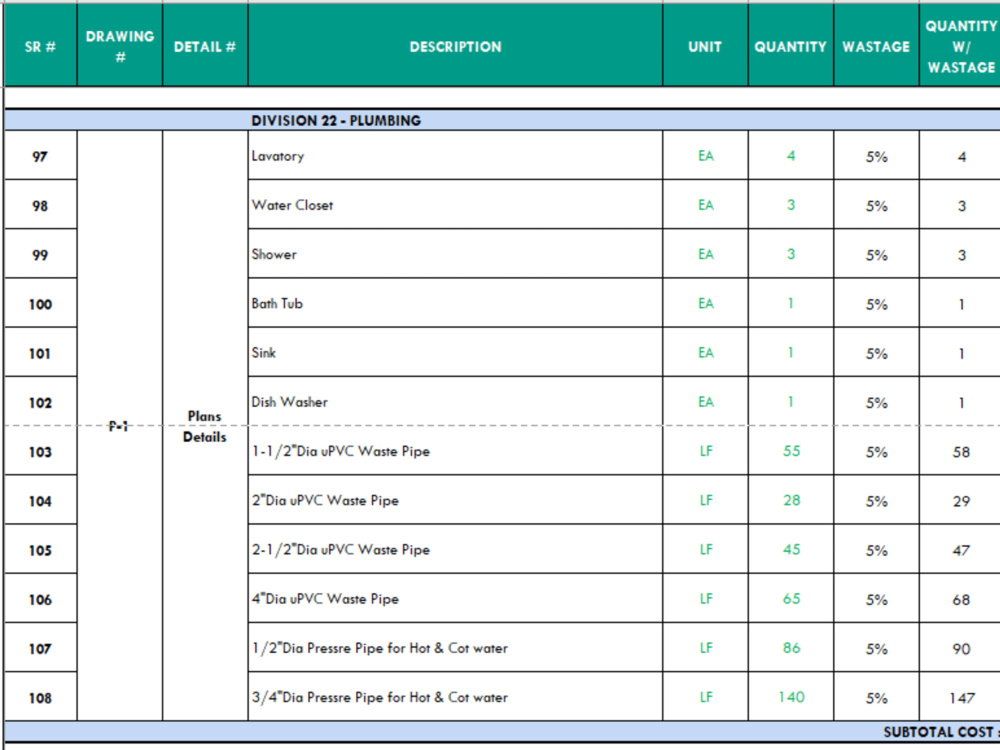Select the Plans Details merged cell
The height and width of the screenshot is (750, 1000).
[205, 426]
